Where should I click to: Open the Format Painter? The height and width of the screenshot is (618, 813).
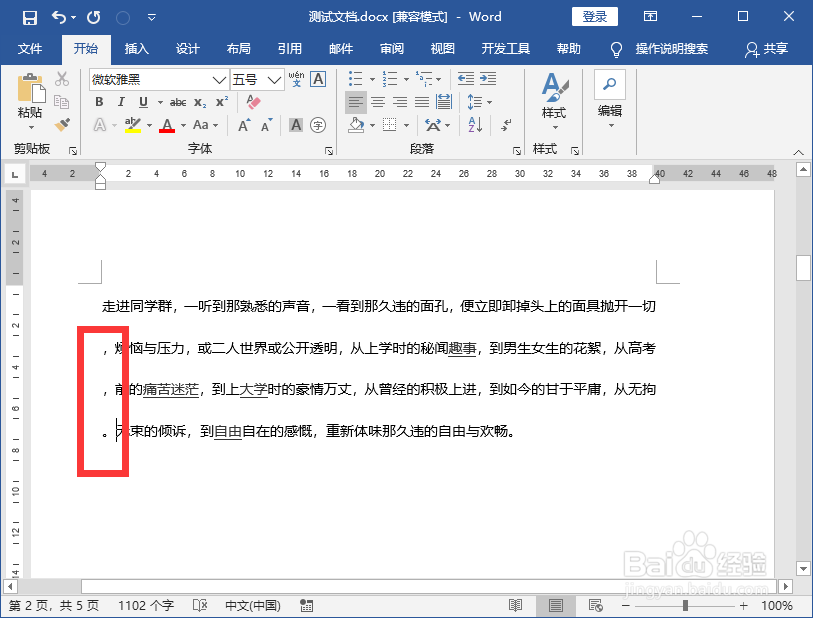[x=62, y=125]
